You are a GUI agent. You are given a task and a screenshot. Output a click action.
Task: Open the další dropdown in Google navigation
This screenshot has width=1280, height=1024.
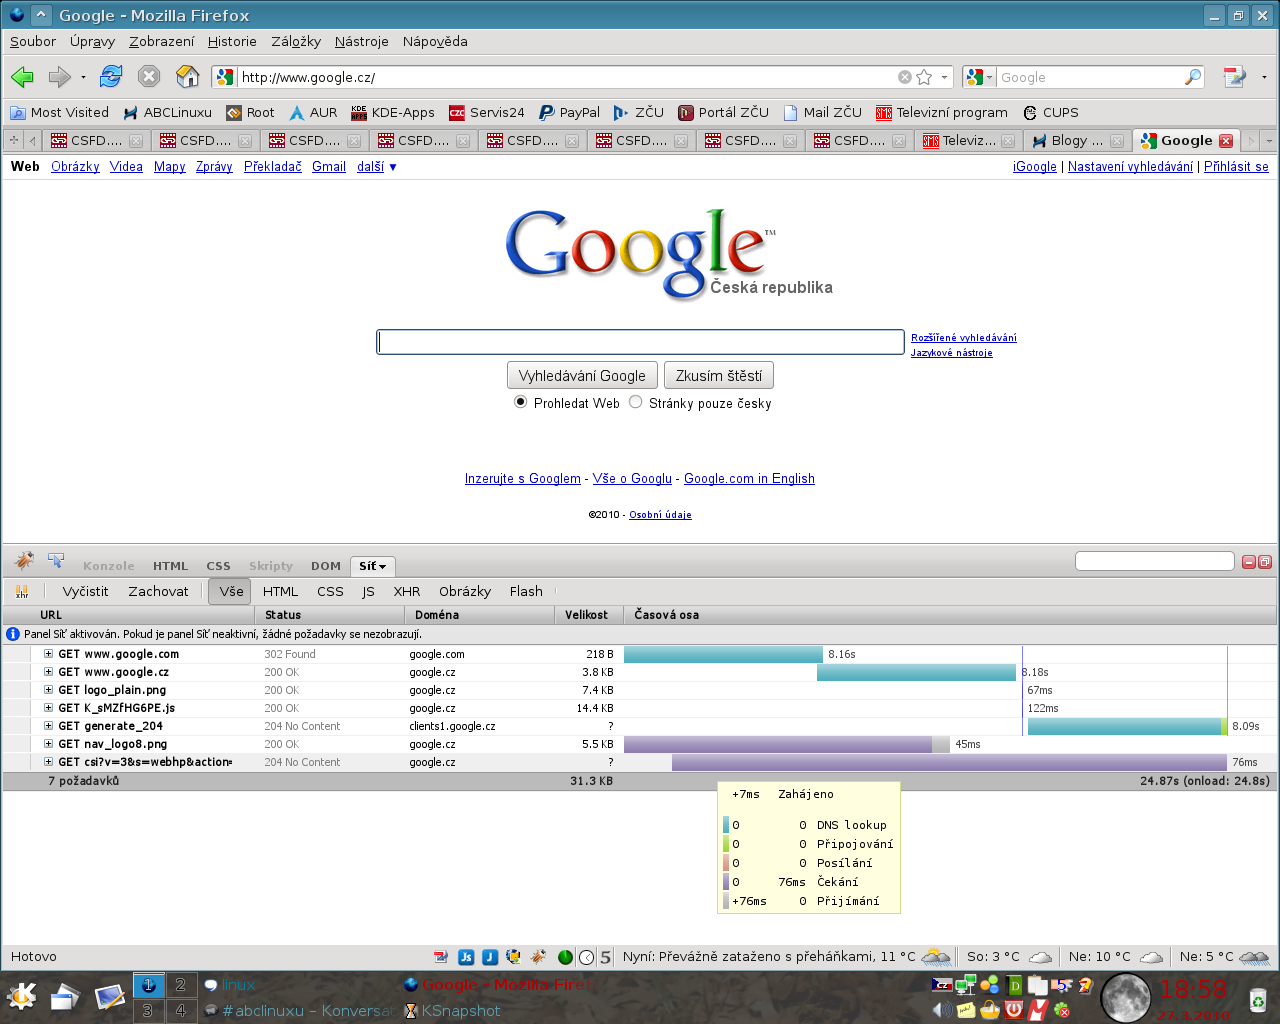[x=377, y=167]
